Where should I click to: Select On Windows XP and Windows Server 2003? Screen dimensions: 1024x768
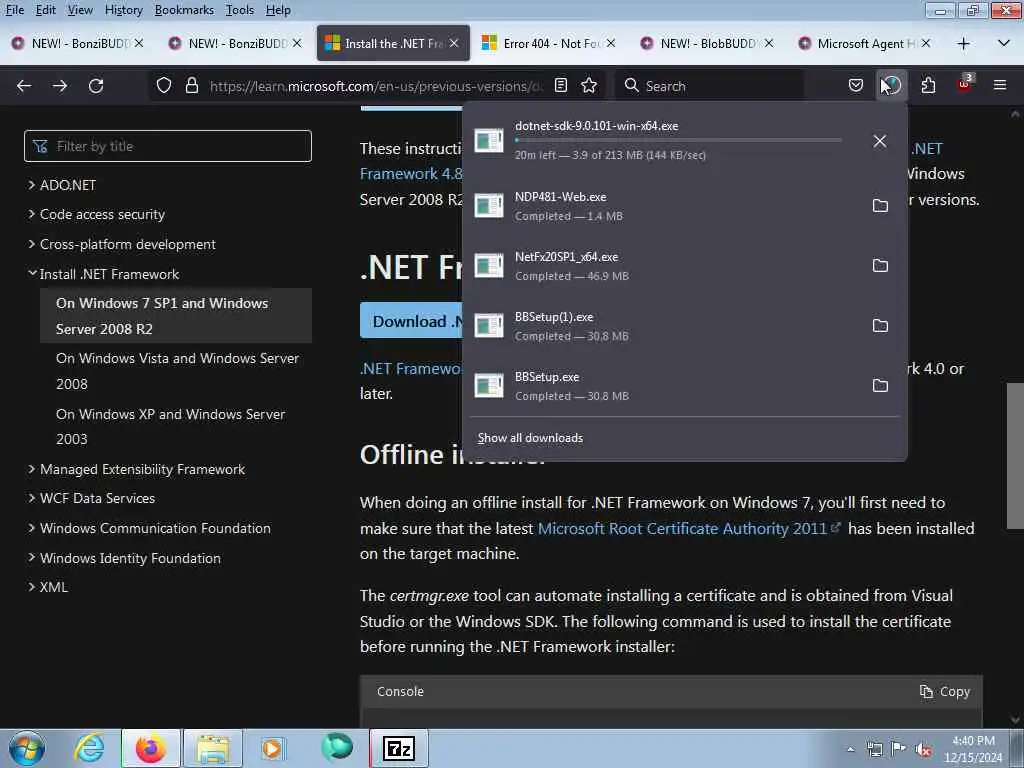click(x=170, y=426)
